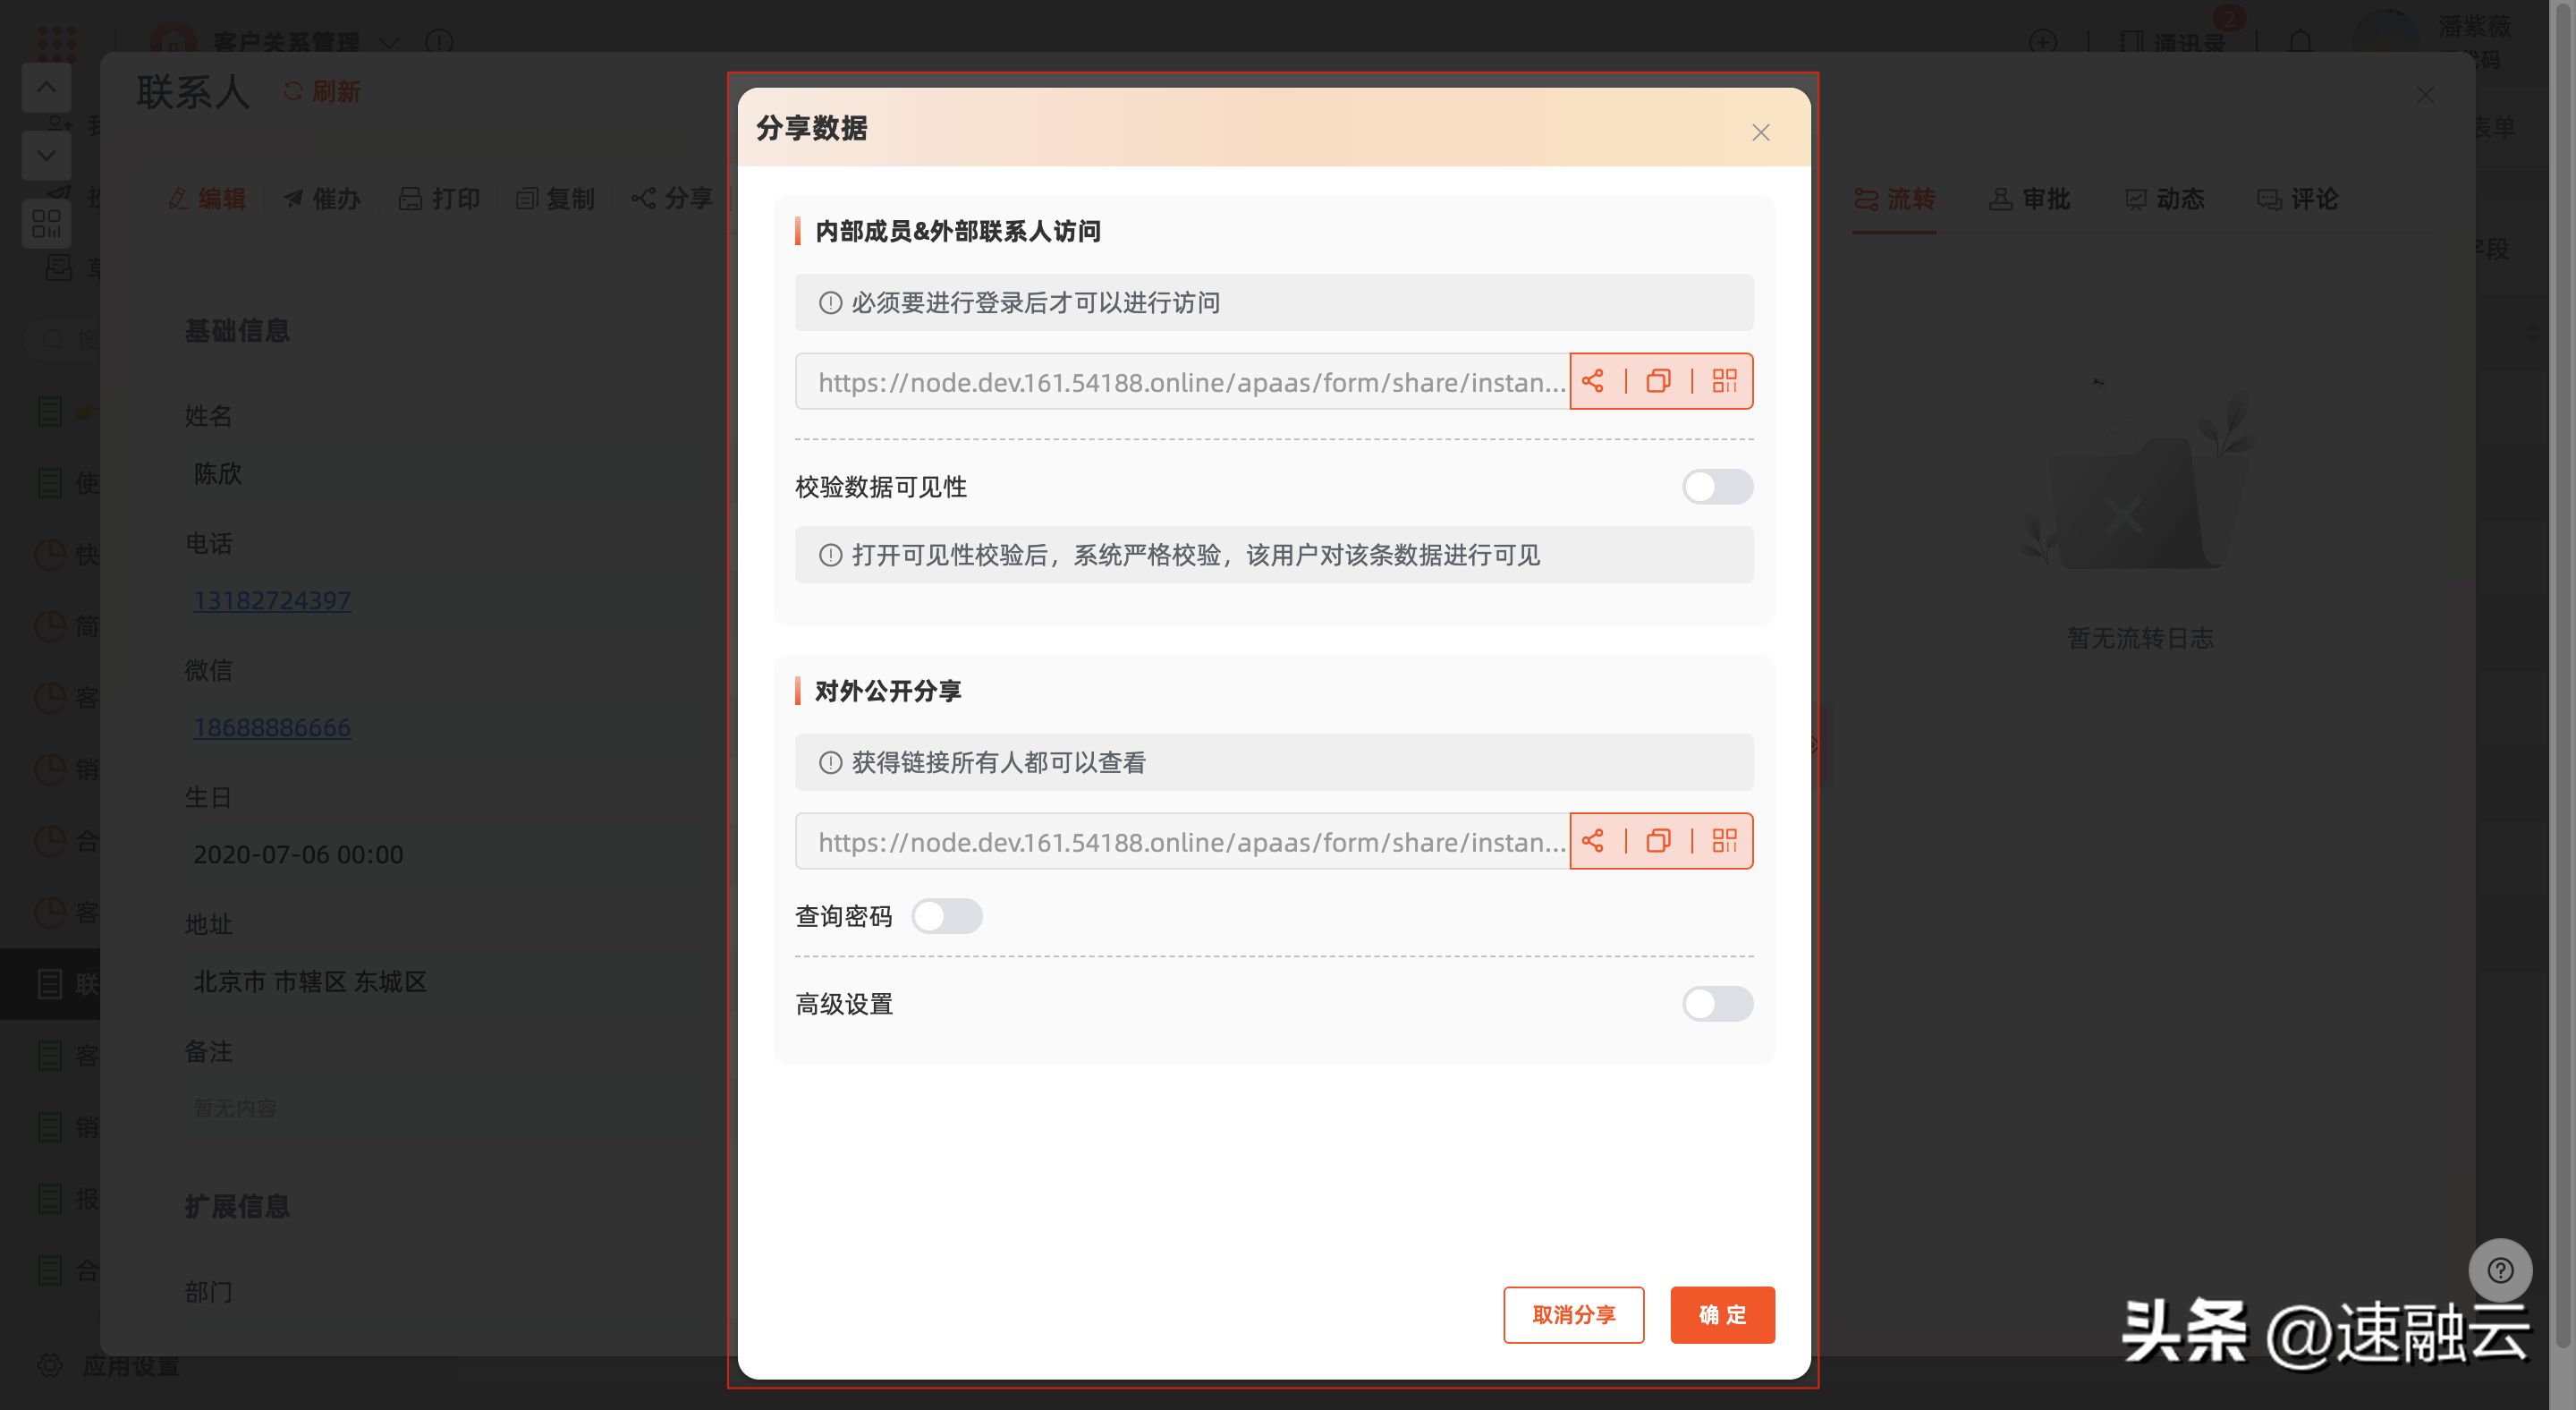Click share icon for internal member link
Image resolution: width=2576 pixels, height=1410 pixels.
tap(1593, 381)
